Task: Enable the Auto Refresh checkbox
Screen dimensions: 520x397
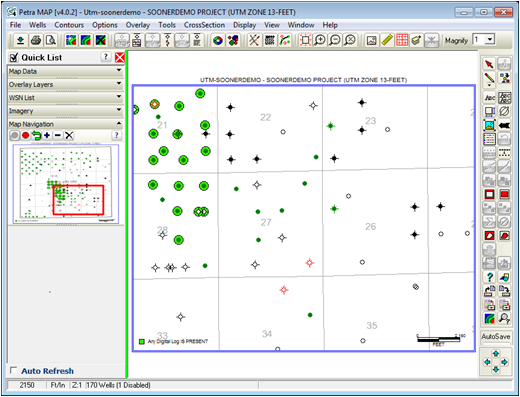Action: click(13, 370)
